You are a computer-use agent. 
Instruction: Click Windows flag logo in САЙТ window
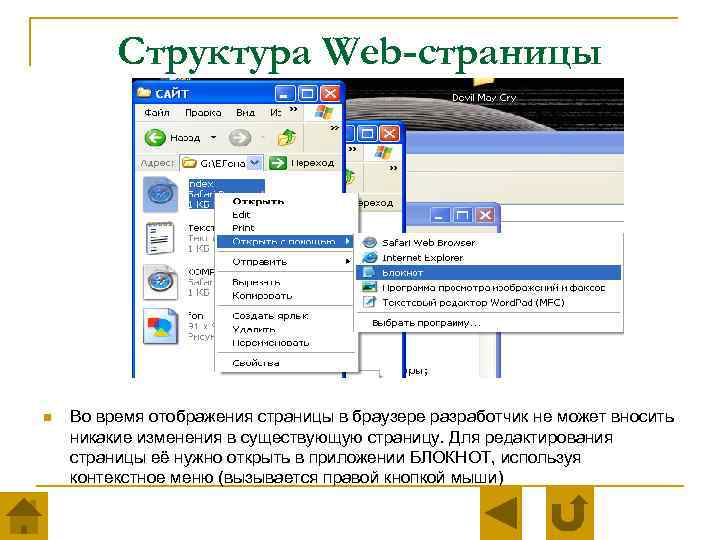click(323, 112)
